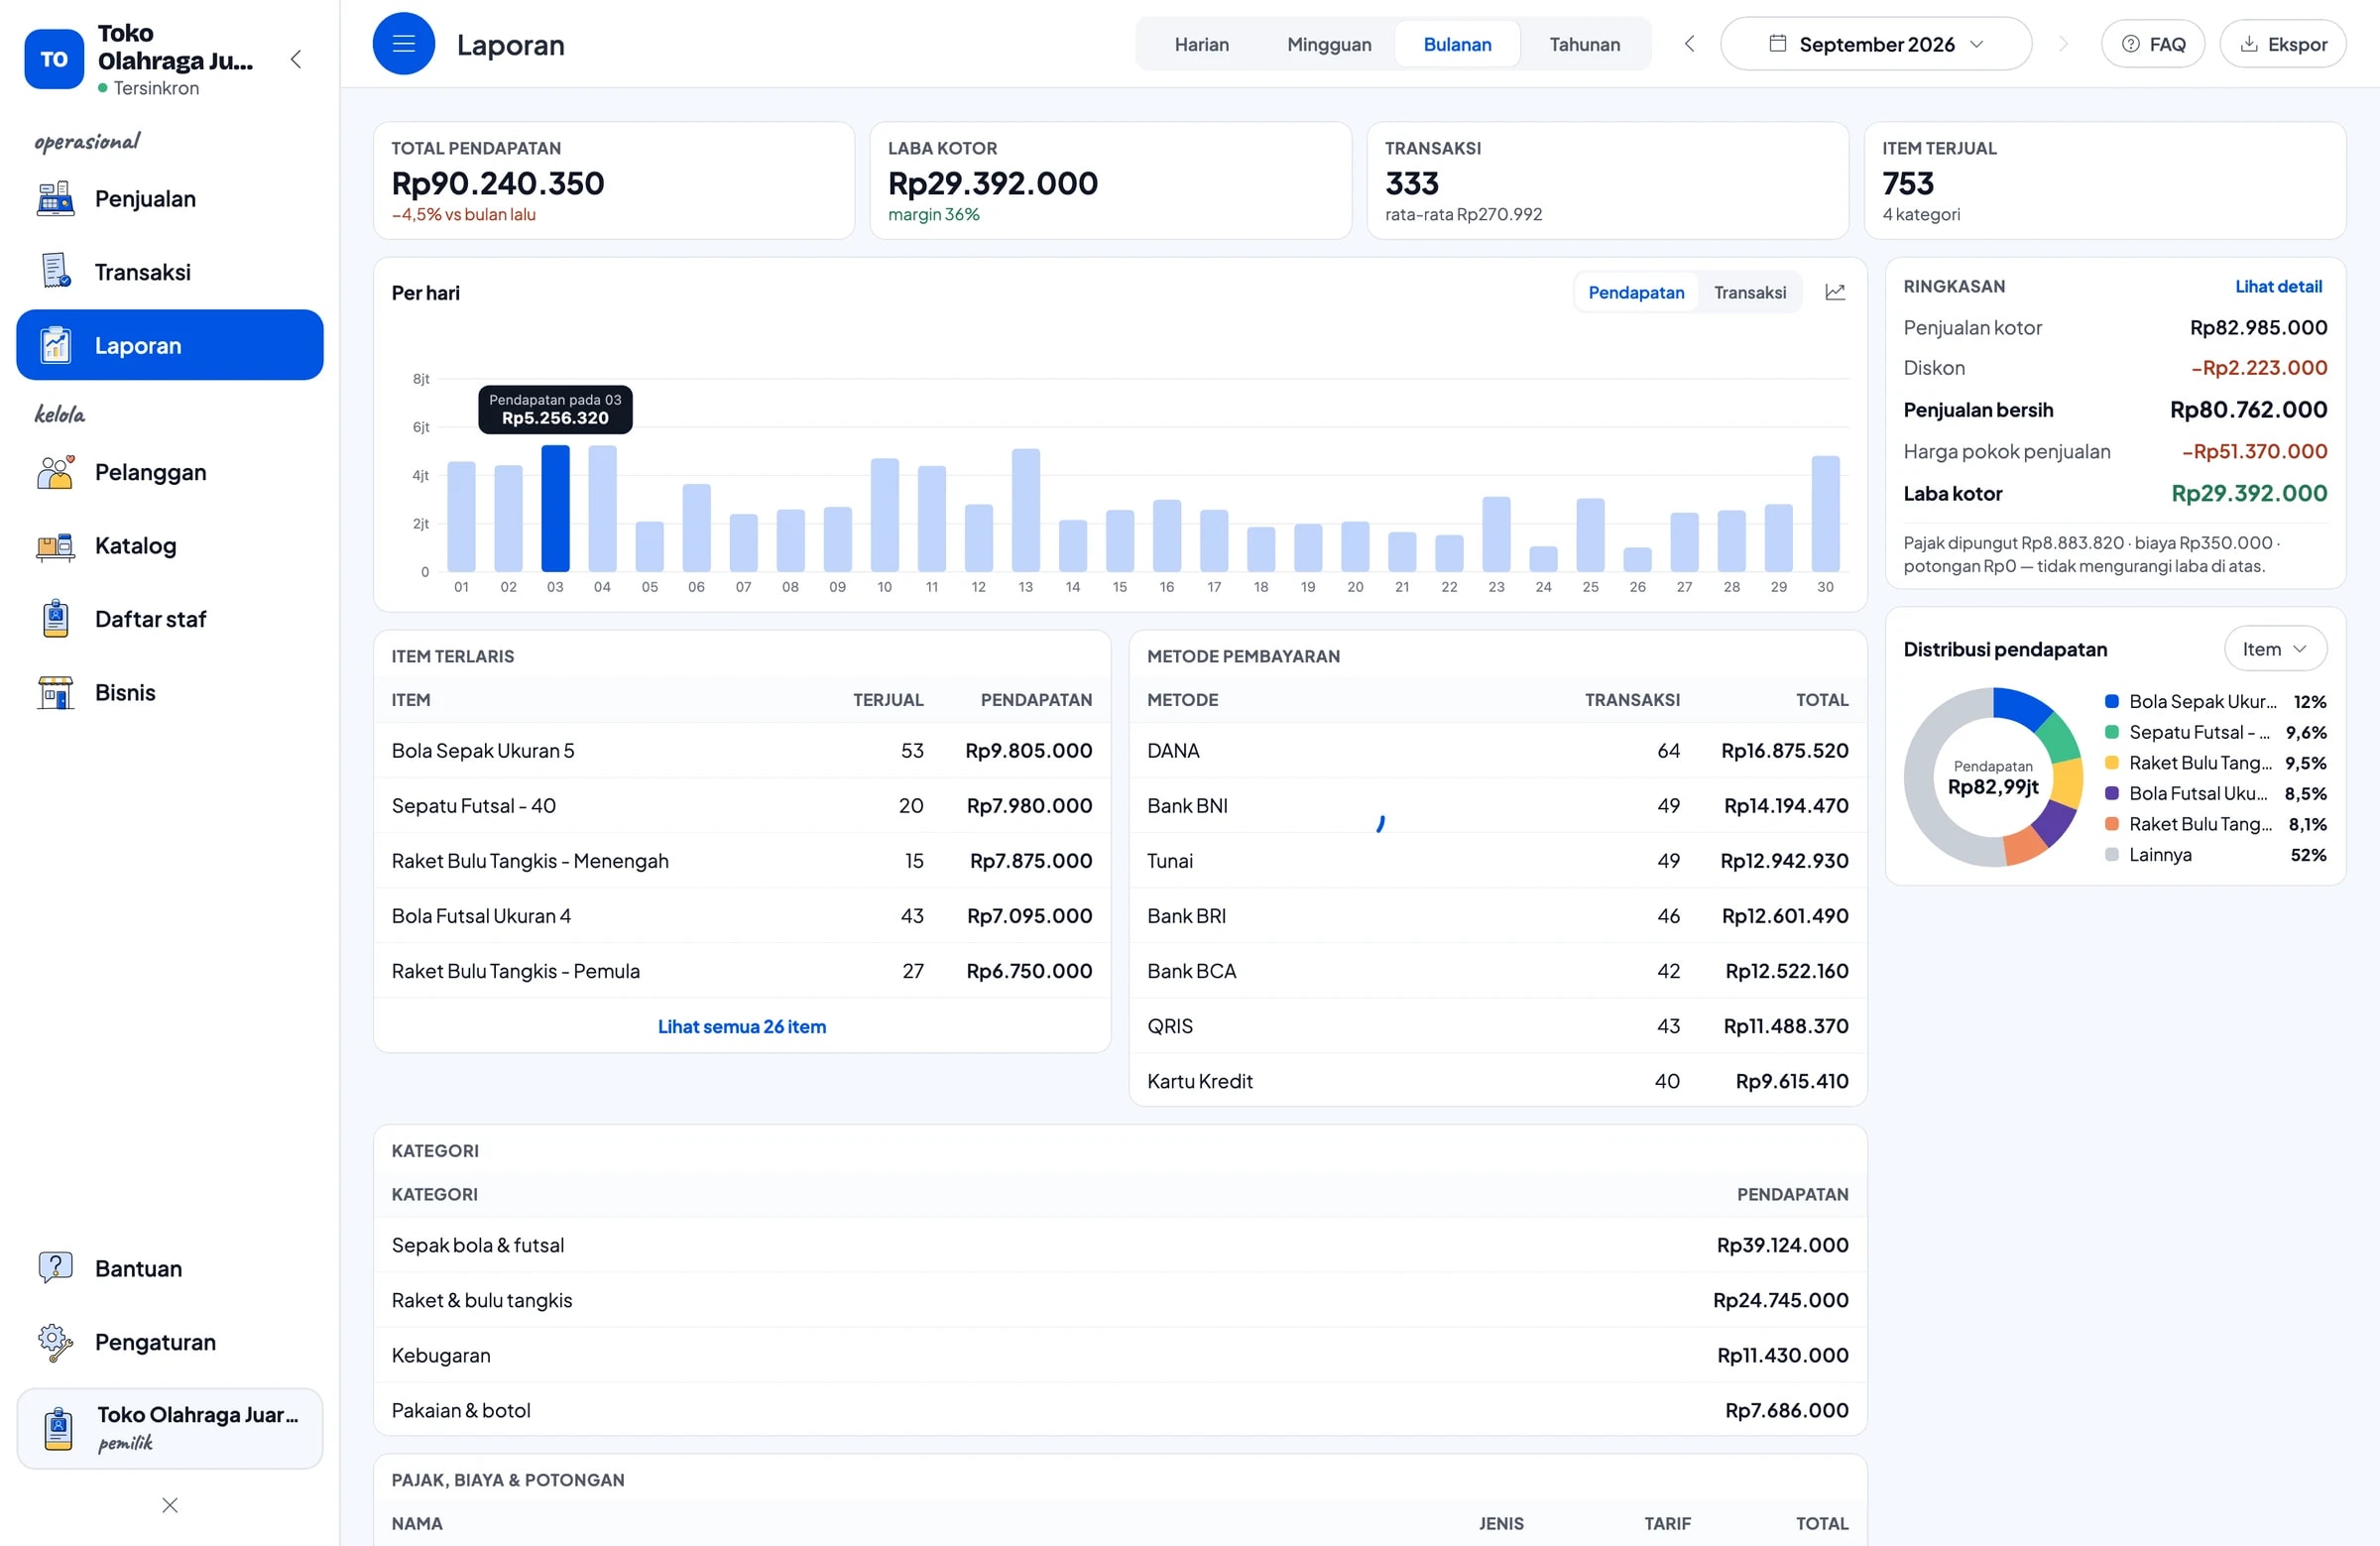2380x1546 pixels.
Task: Open the Toko Olahraga pemilik account card
Action: [x=170, y=1428]
